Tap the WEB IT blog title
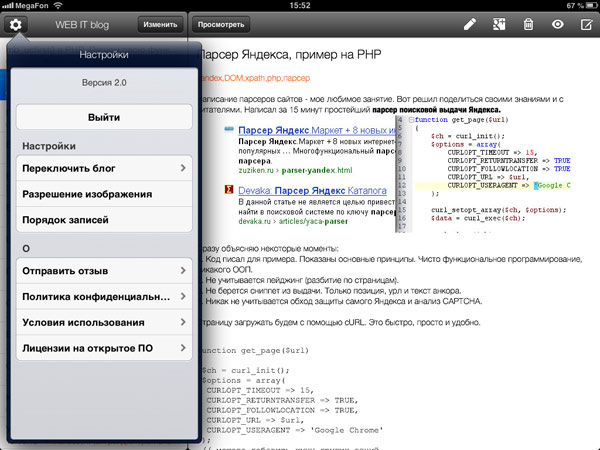The width and height of the screenshot is (600, 450). point(82,25)
